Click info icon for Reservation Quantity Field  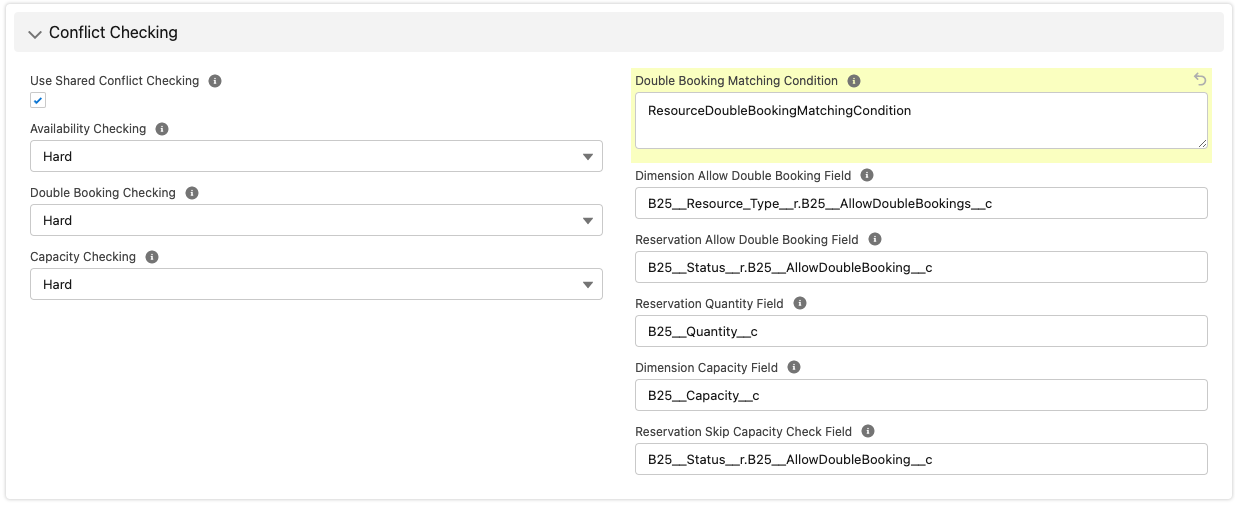pos(800,303)
